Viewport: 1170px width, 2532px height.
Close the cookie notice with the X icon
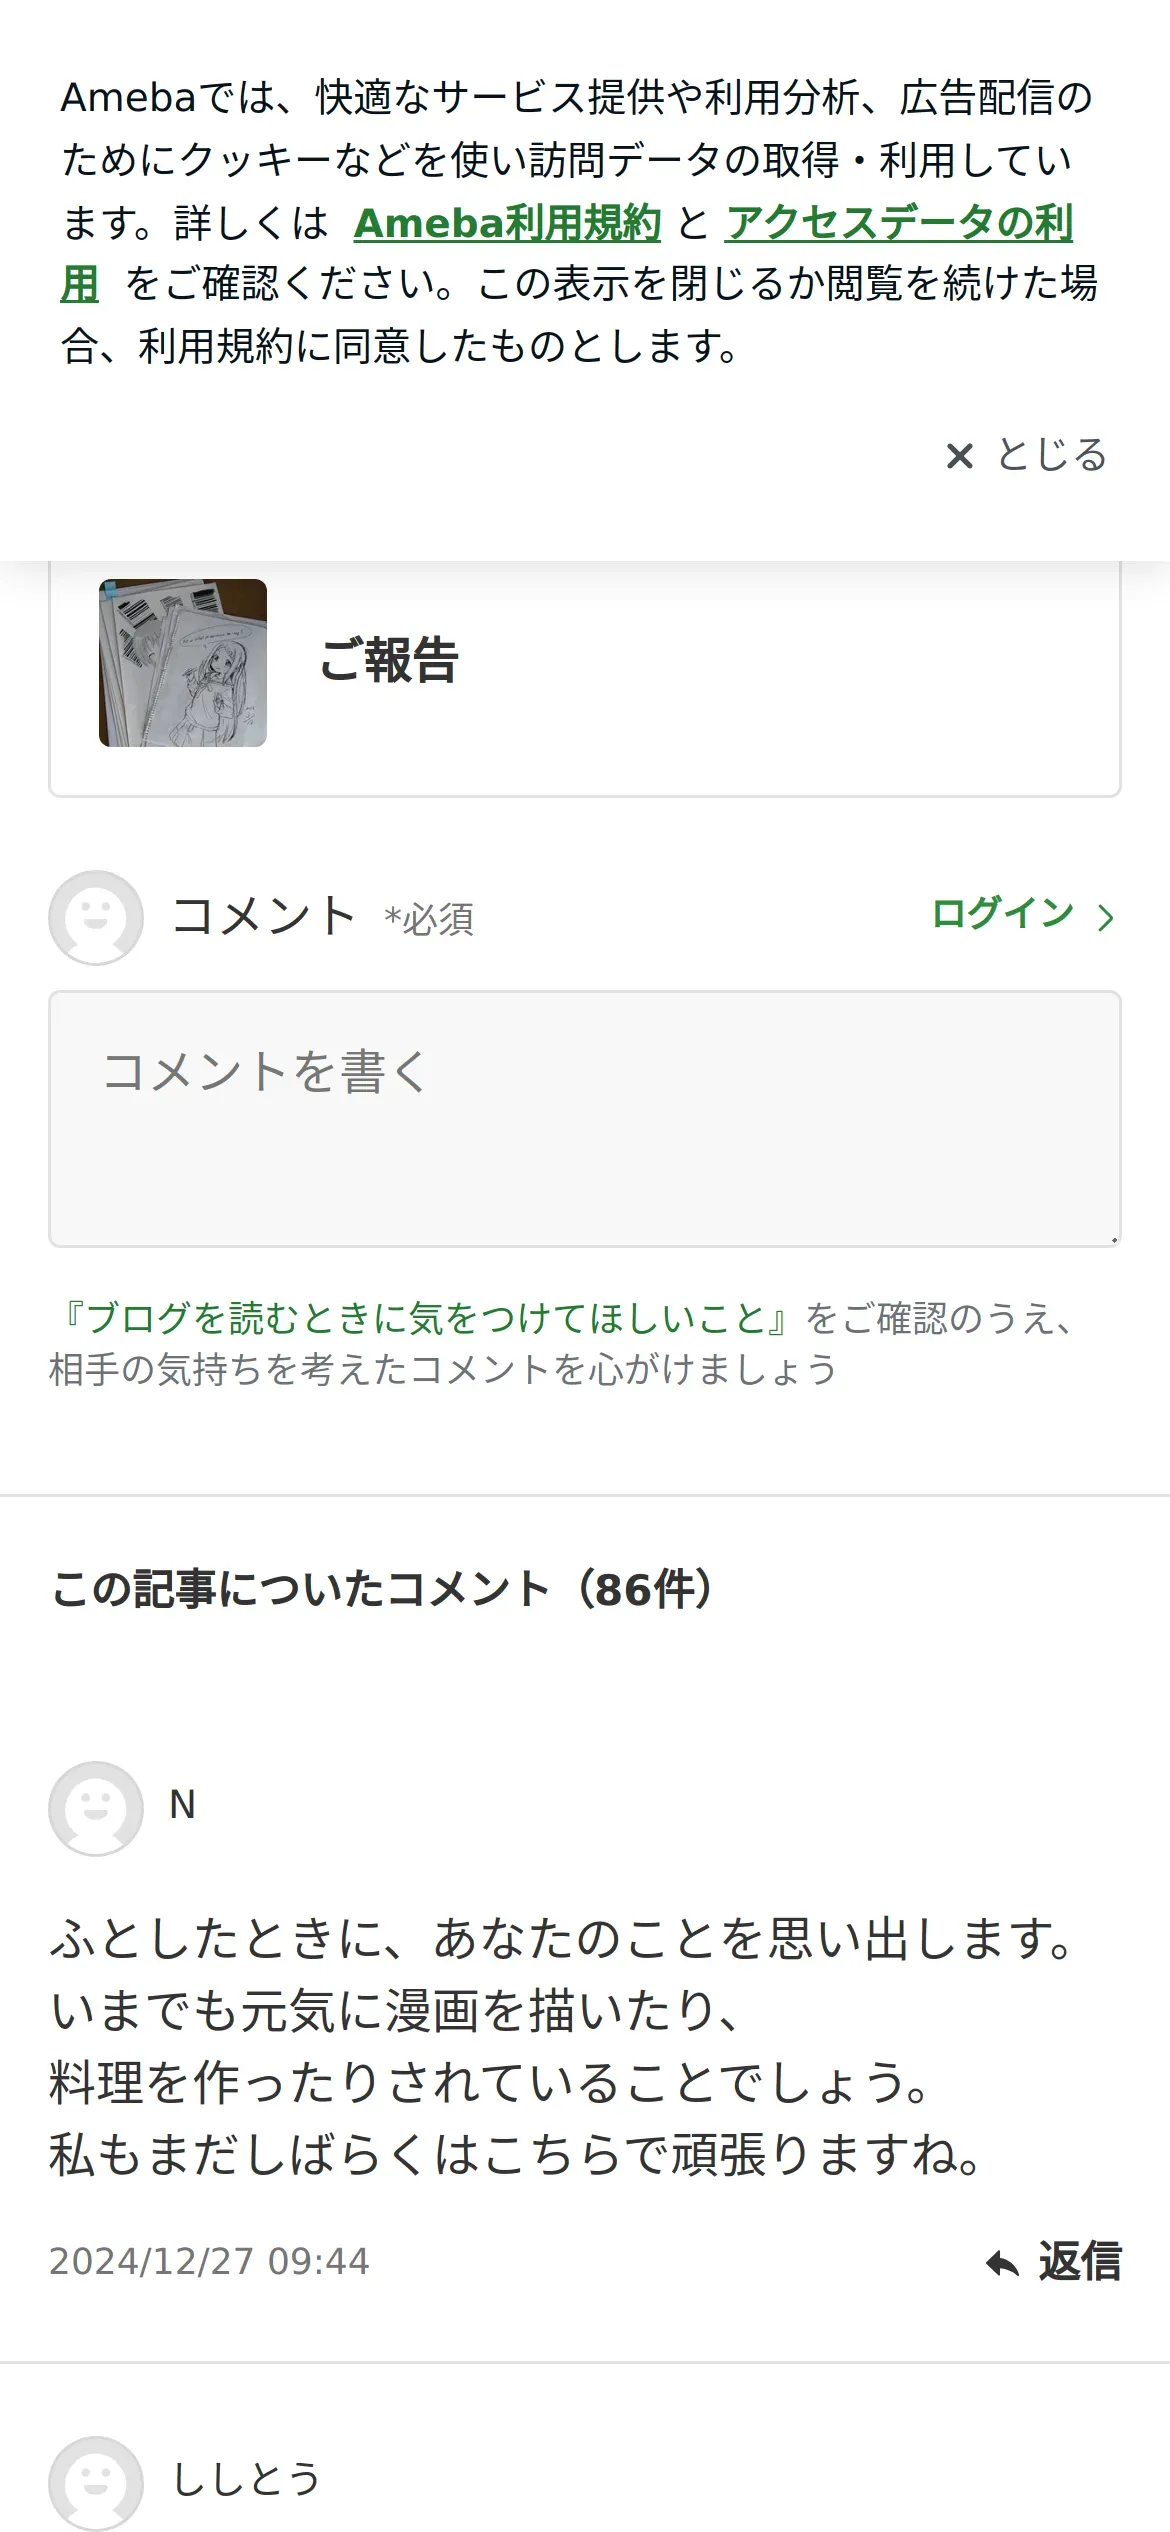[960, 457]
